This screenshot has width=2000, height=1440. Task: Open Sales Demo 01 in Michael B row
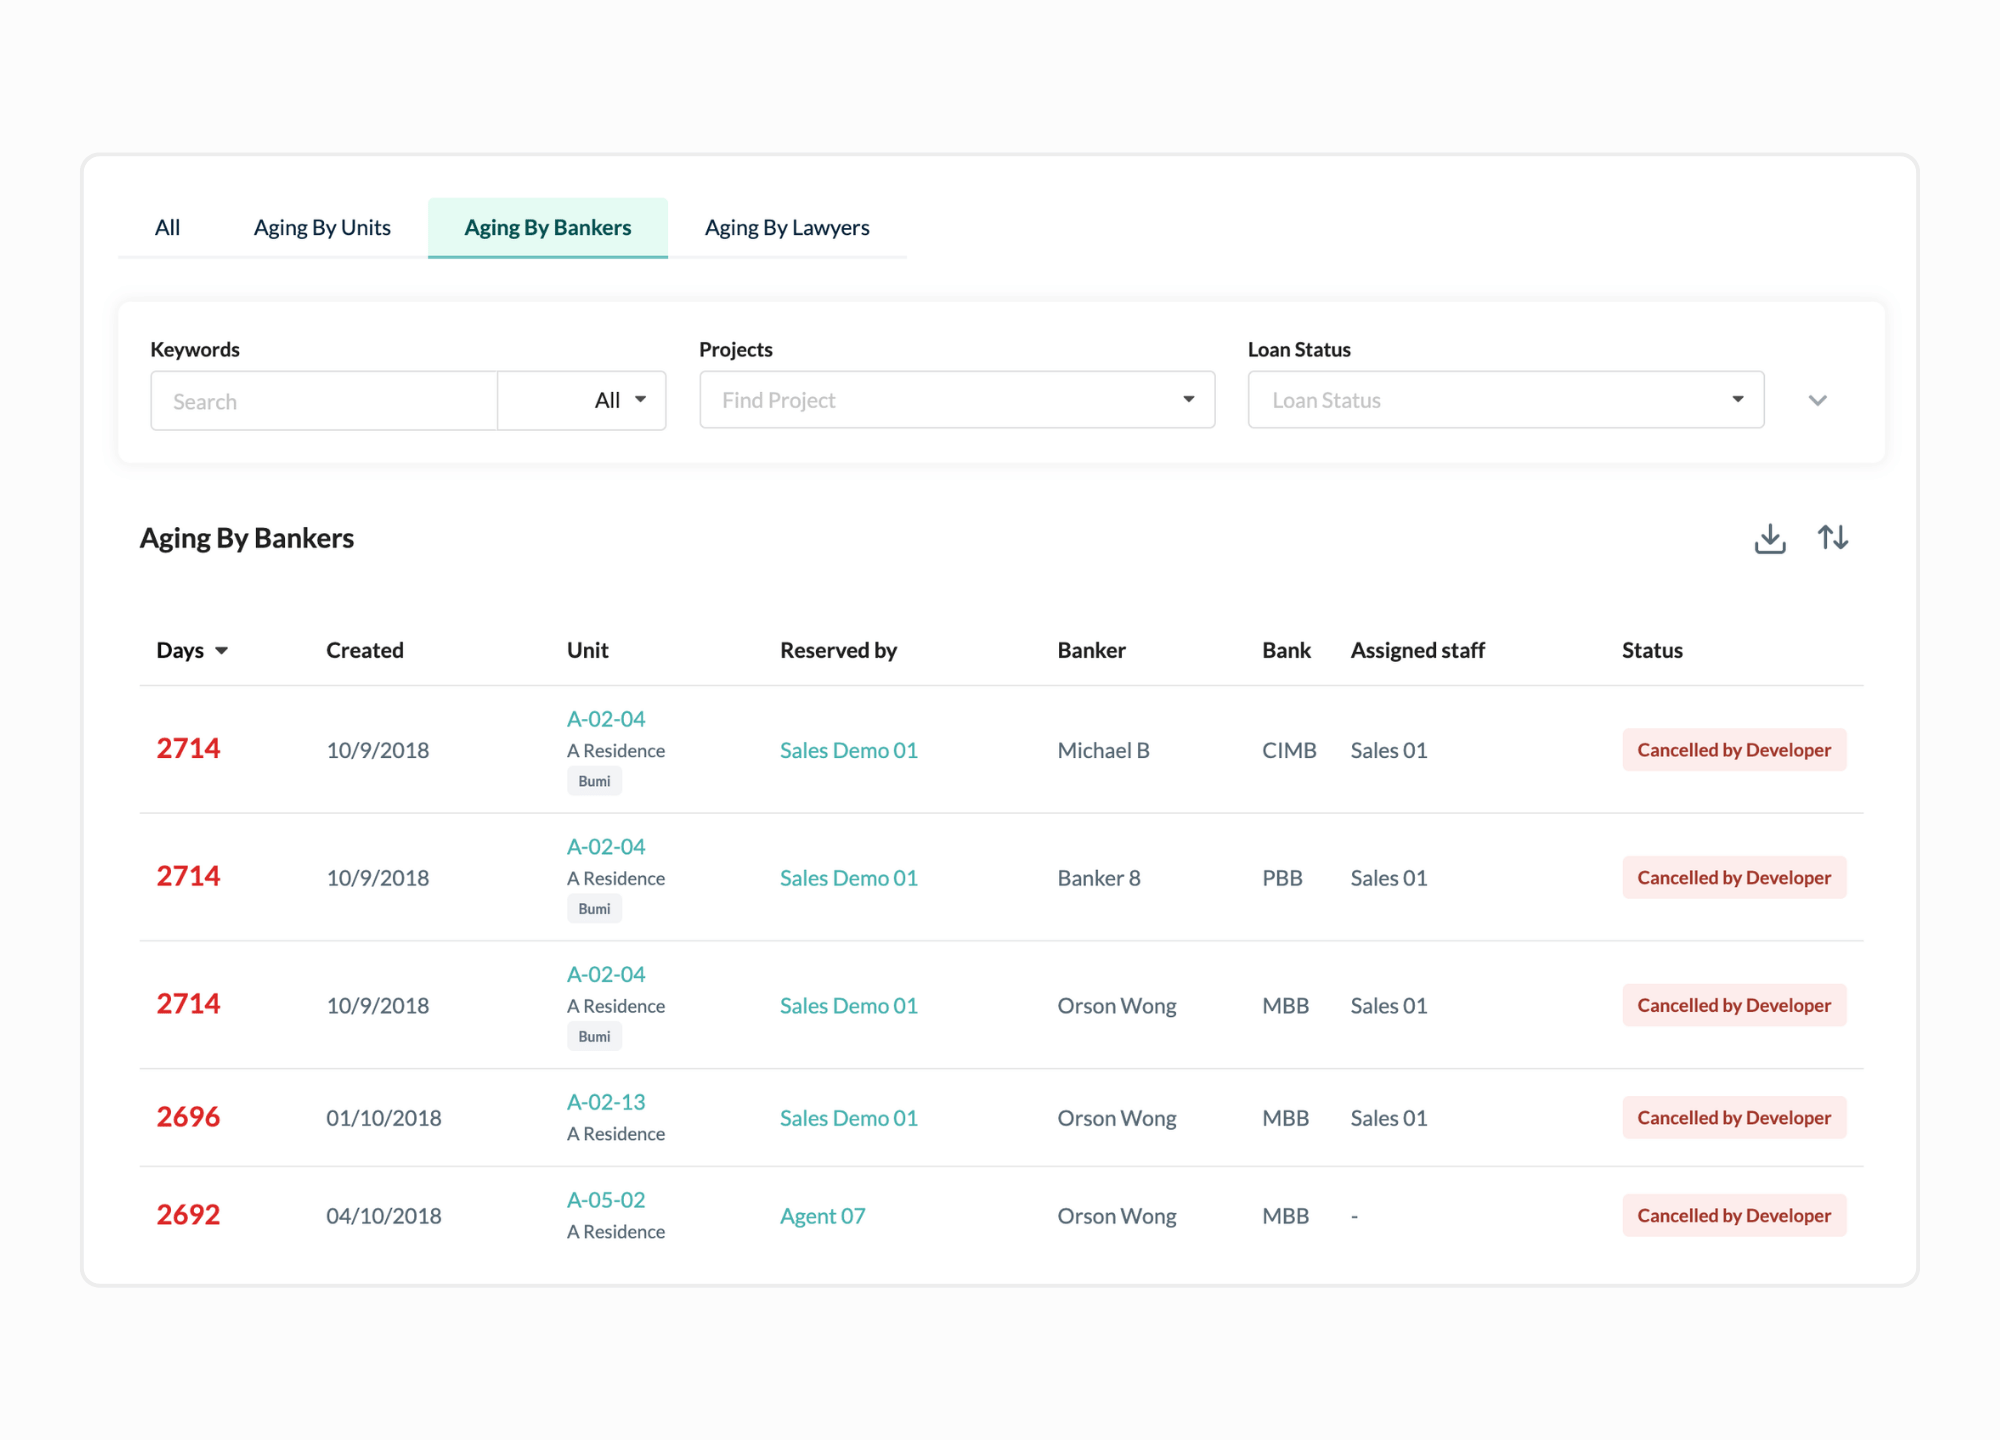point(848,750)
